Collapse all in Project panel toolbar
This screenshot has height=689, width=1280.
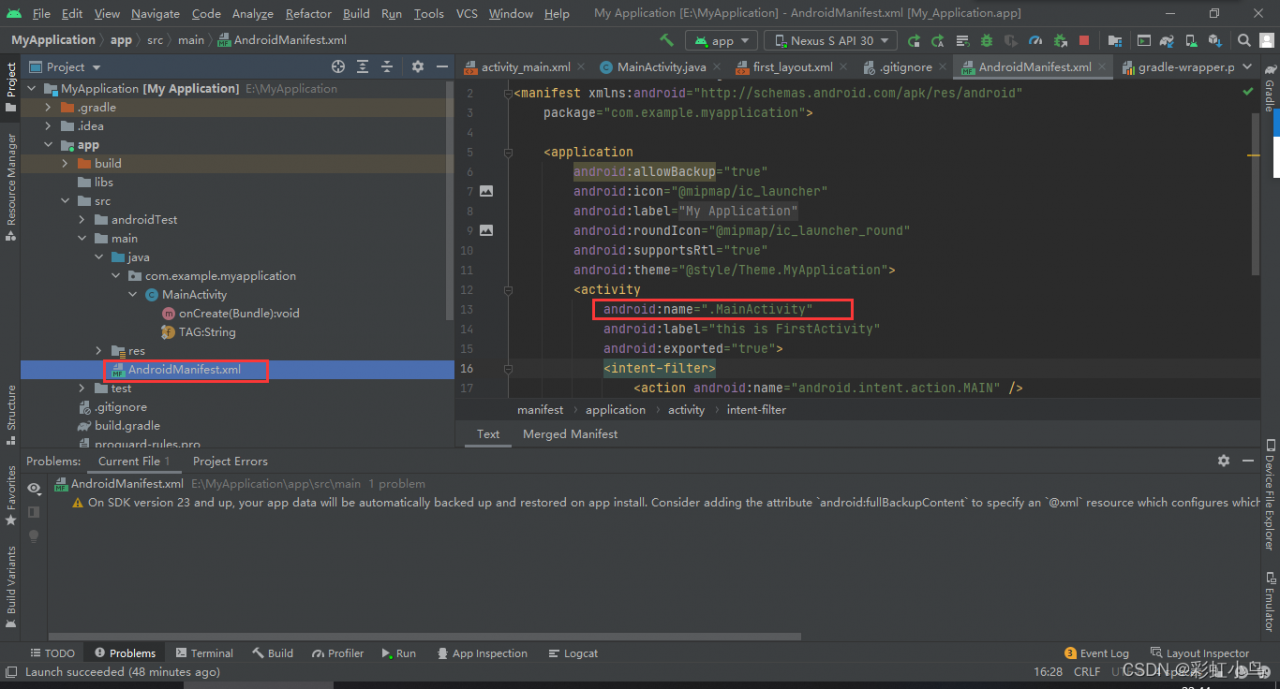[388, 67]
